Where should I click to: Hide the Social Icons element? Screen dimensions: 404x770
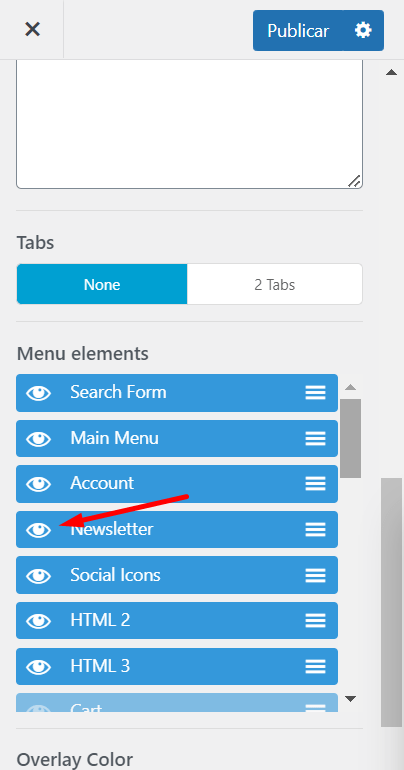(x=38, y=576)
